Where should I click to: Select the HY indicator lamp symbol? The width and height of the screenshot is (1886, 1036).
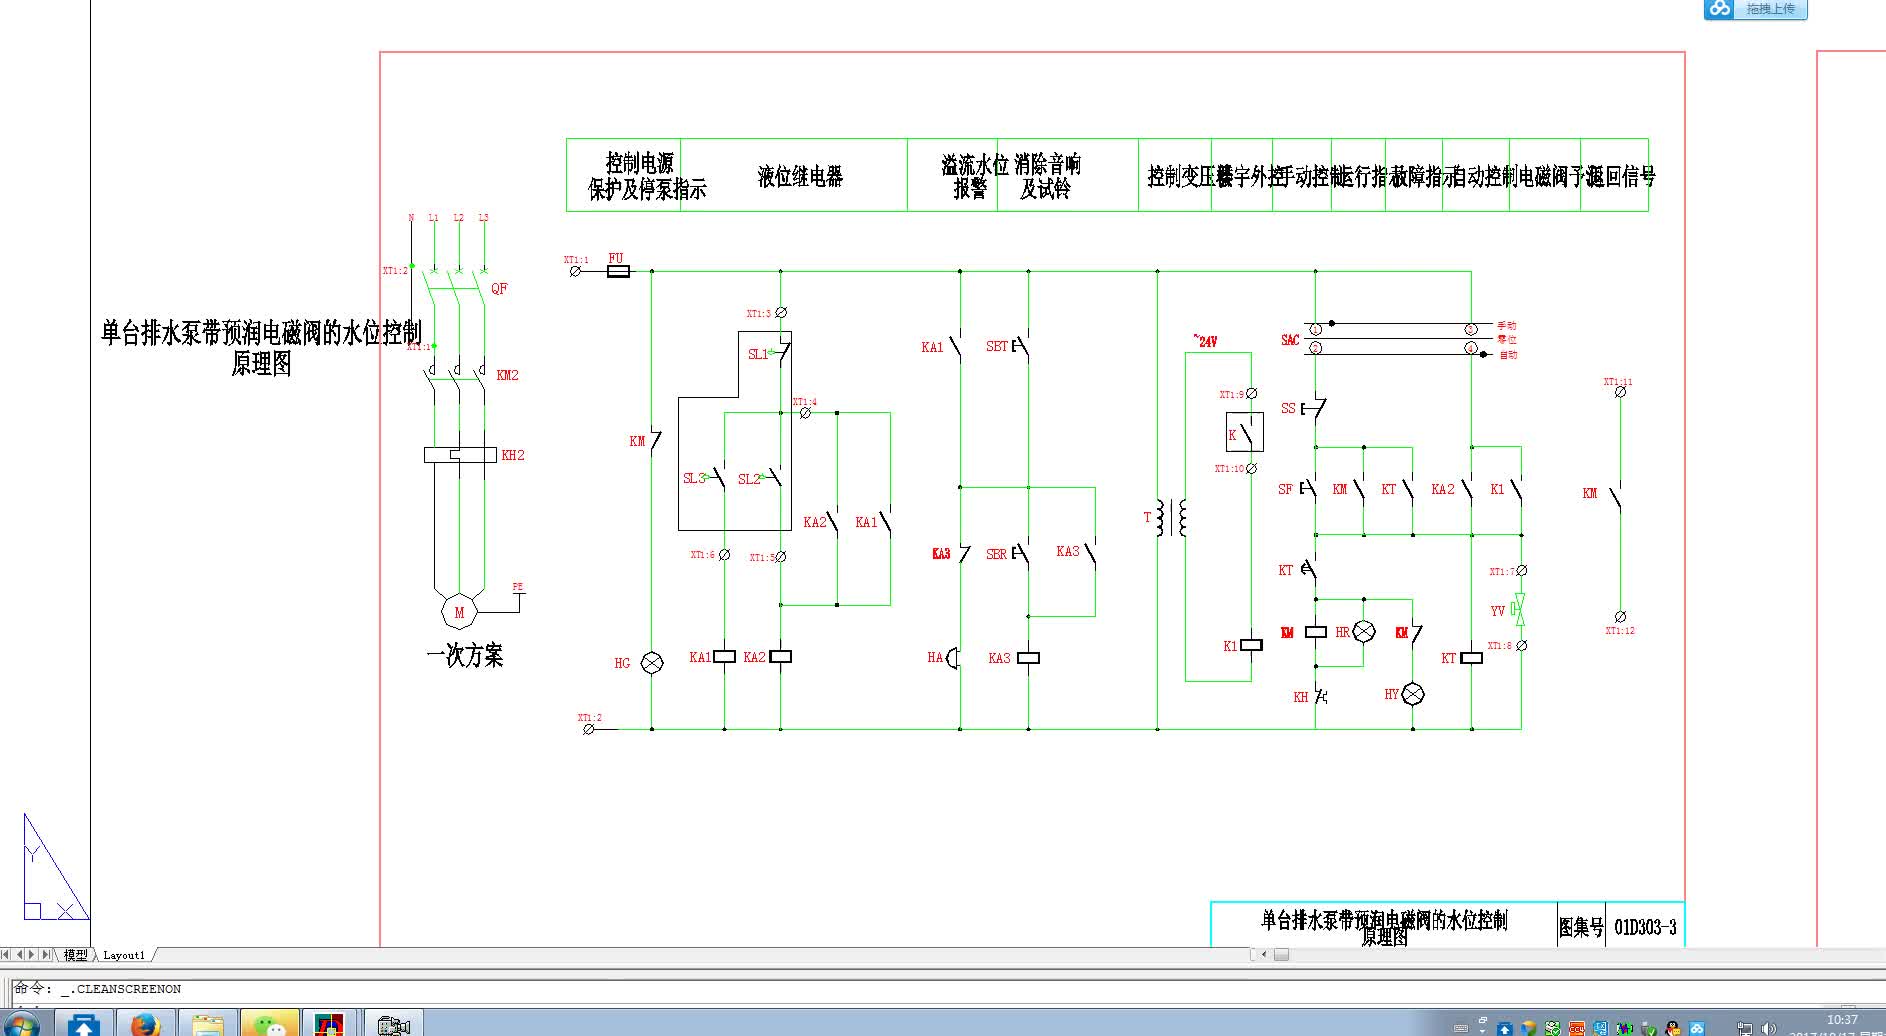point(1413,694)
